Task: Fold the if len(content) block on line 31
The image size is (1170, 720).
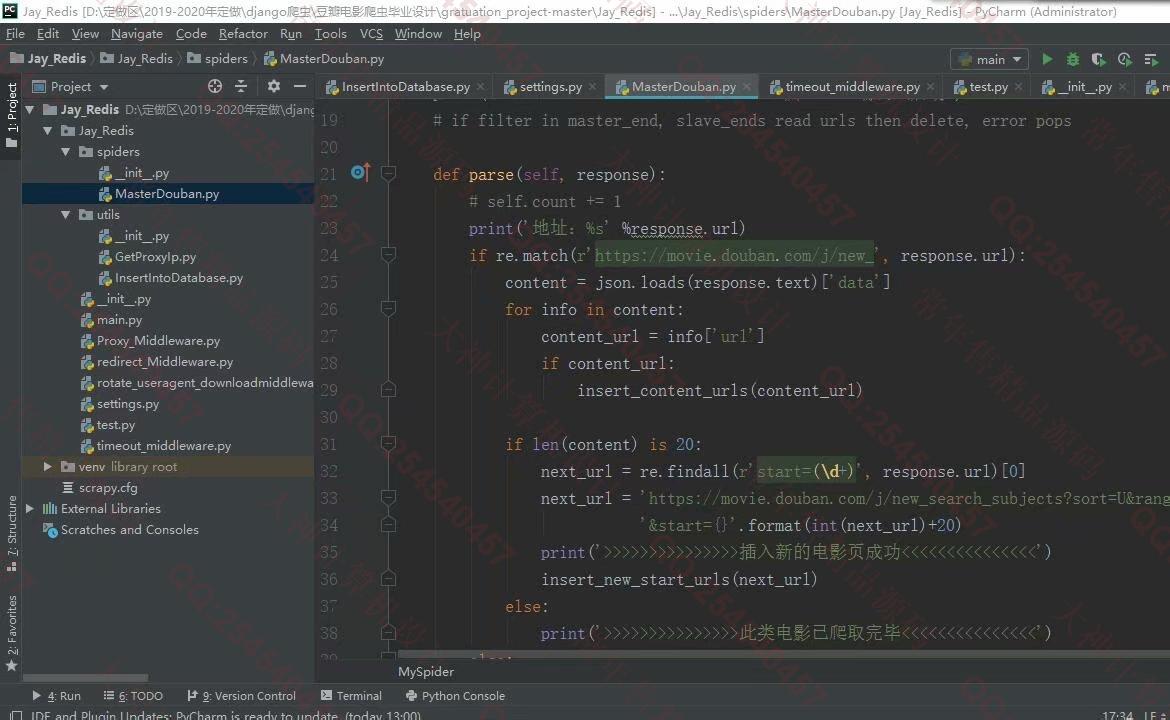Action: pos(388,444)
